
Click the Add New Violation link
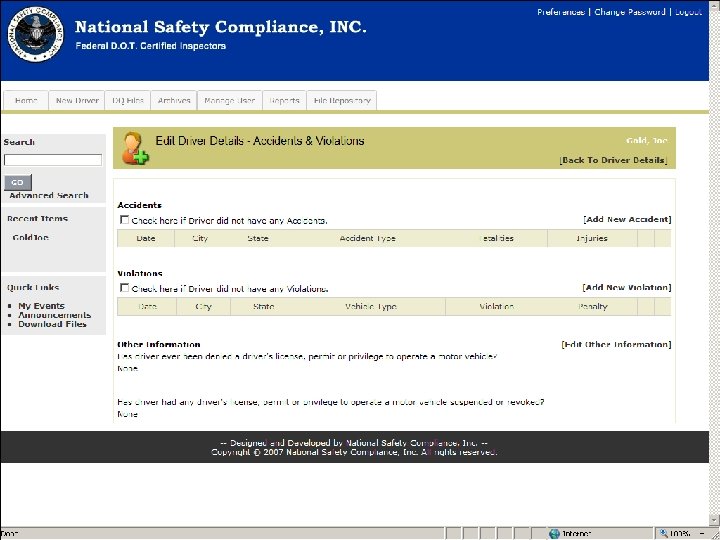click(x=627, y=287)
